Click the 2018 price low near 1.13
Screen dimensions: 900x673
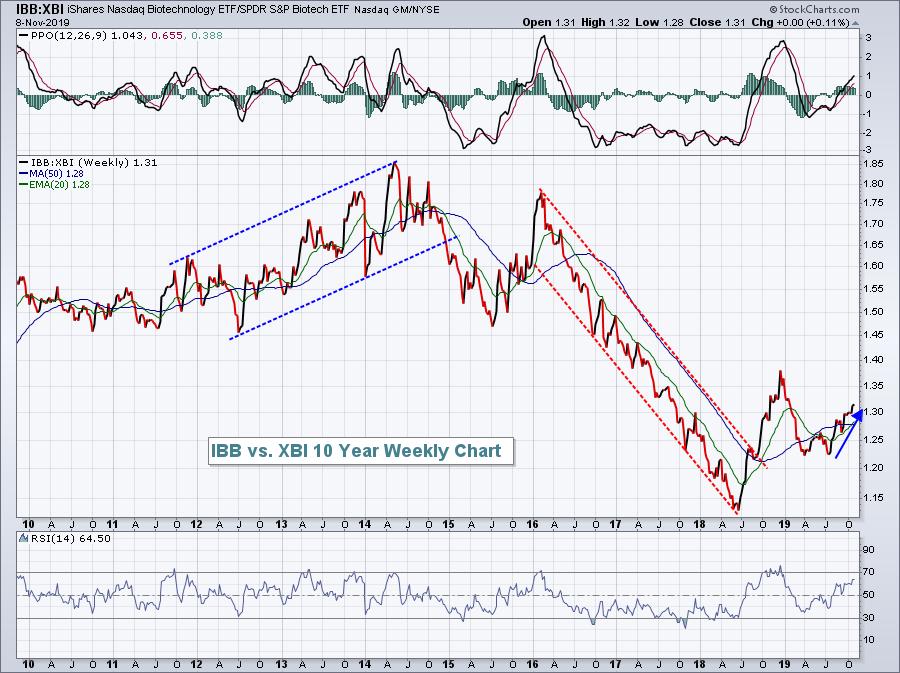pos(738,509)
